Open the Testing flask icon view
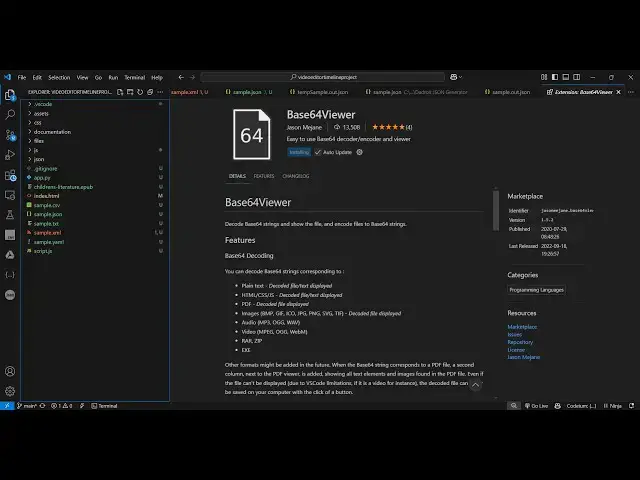Screen dimensions: 640x480 [x=10, y=215]
